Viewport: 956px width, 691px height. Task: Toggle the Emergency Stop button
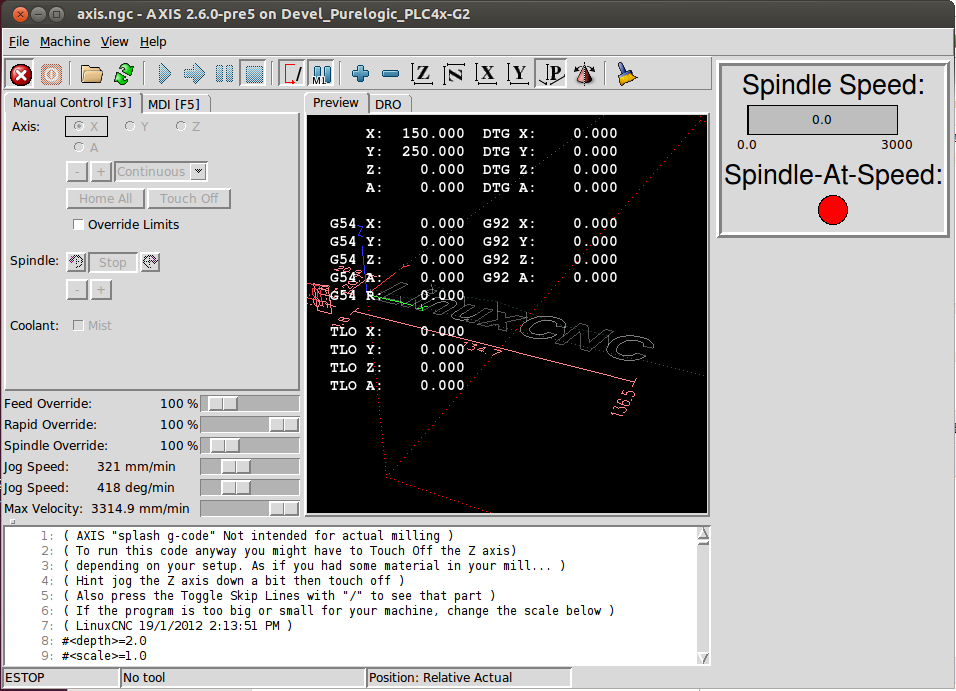[21, 74]
